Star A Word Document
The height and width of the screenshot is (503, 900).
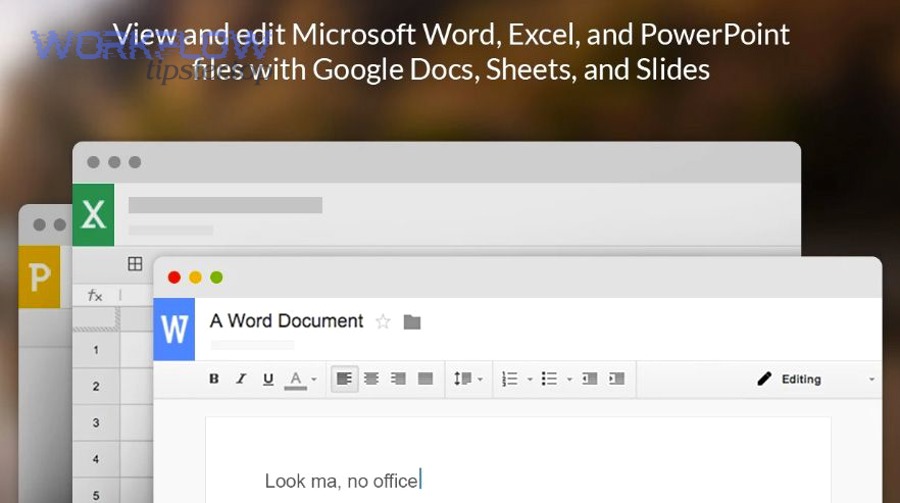[383, 322]
